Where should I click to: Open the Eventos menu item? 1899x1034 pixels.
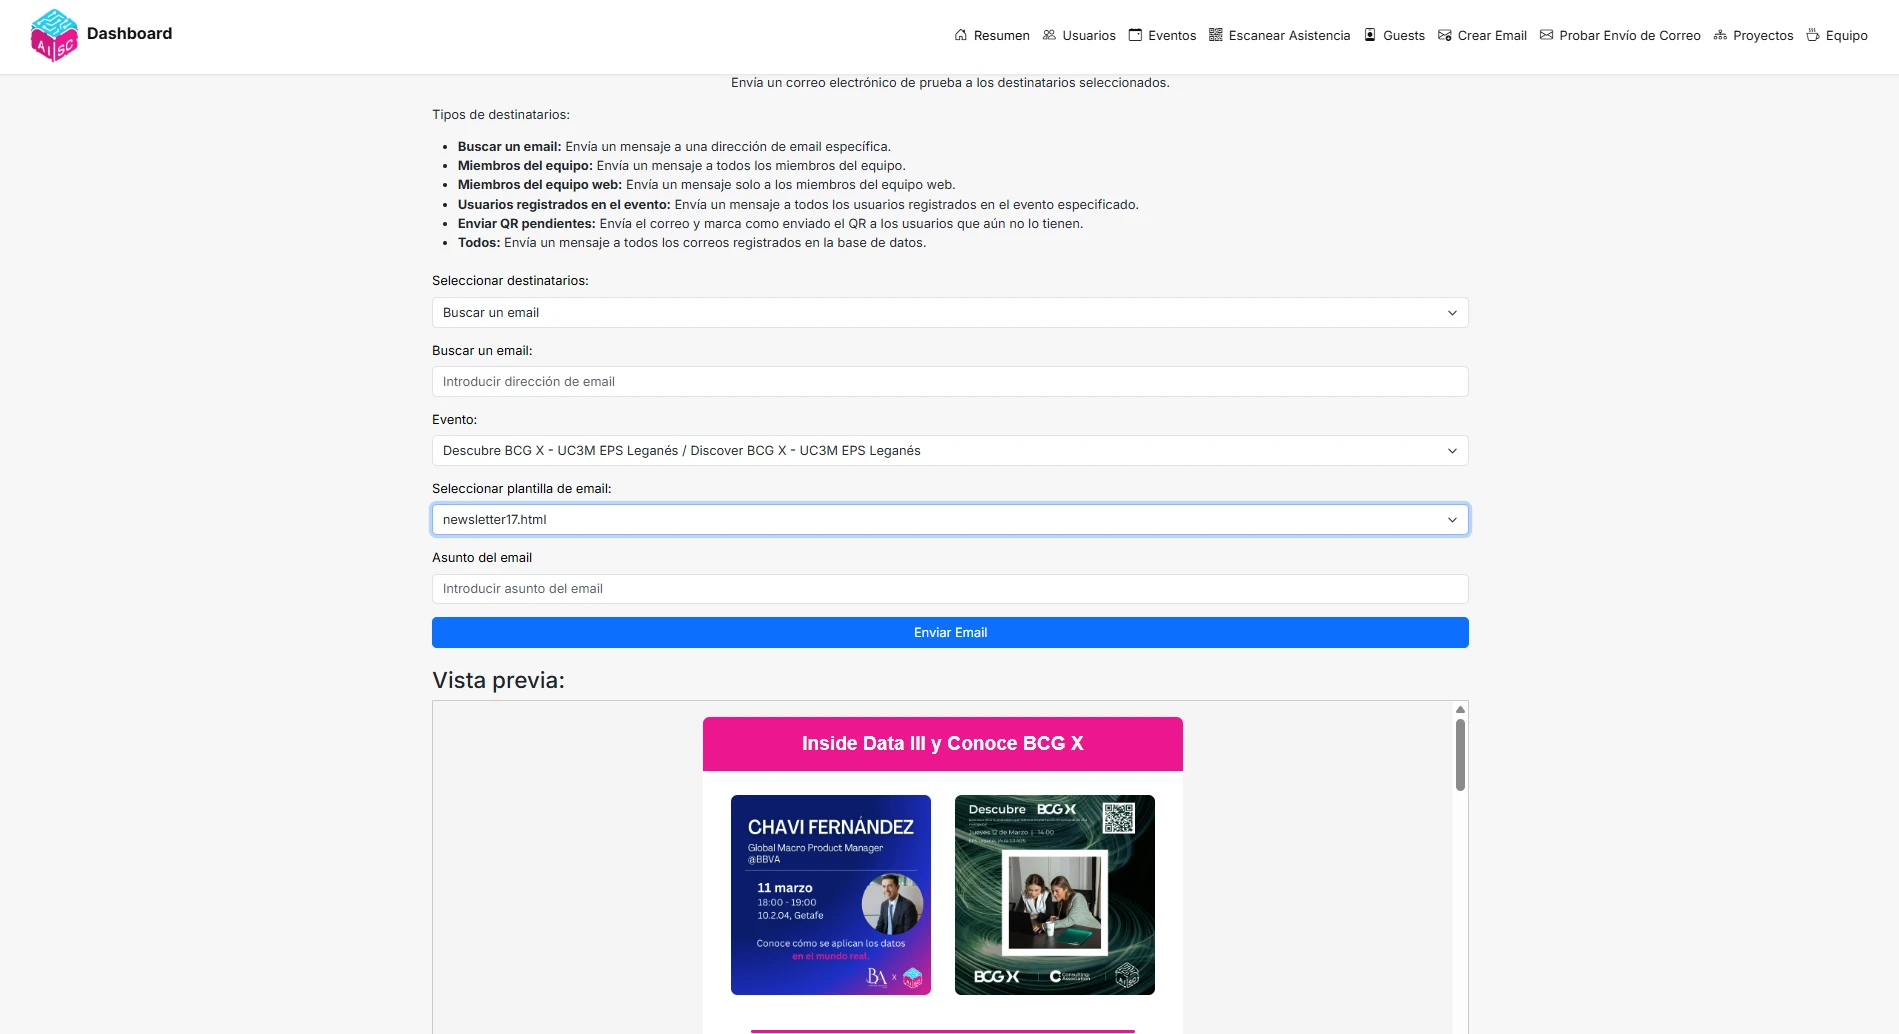tap(1162, 35)
